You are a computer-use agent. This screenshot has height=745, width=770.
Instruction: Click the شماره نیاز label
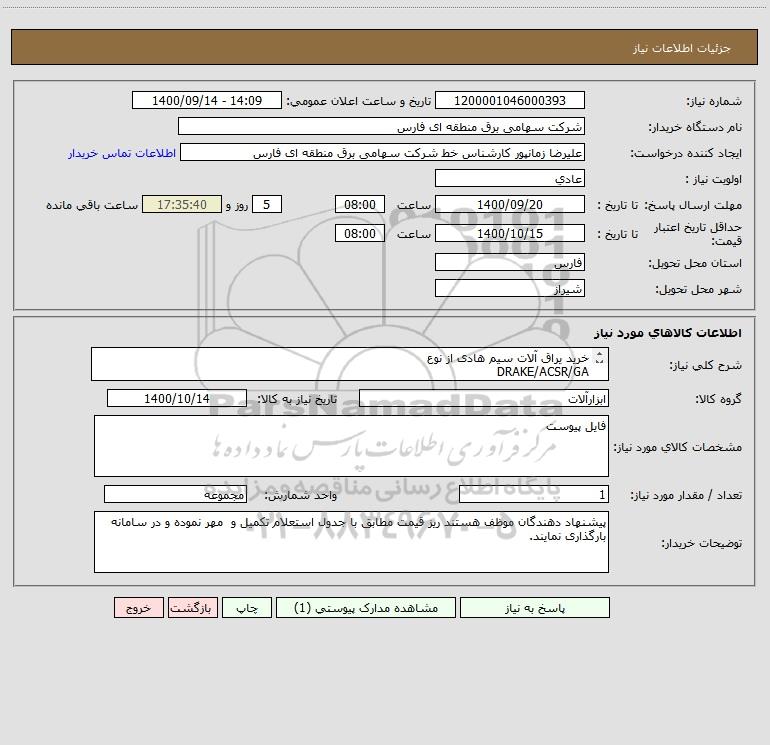point(714,101)
